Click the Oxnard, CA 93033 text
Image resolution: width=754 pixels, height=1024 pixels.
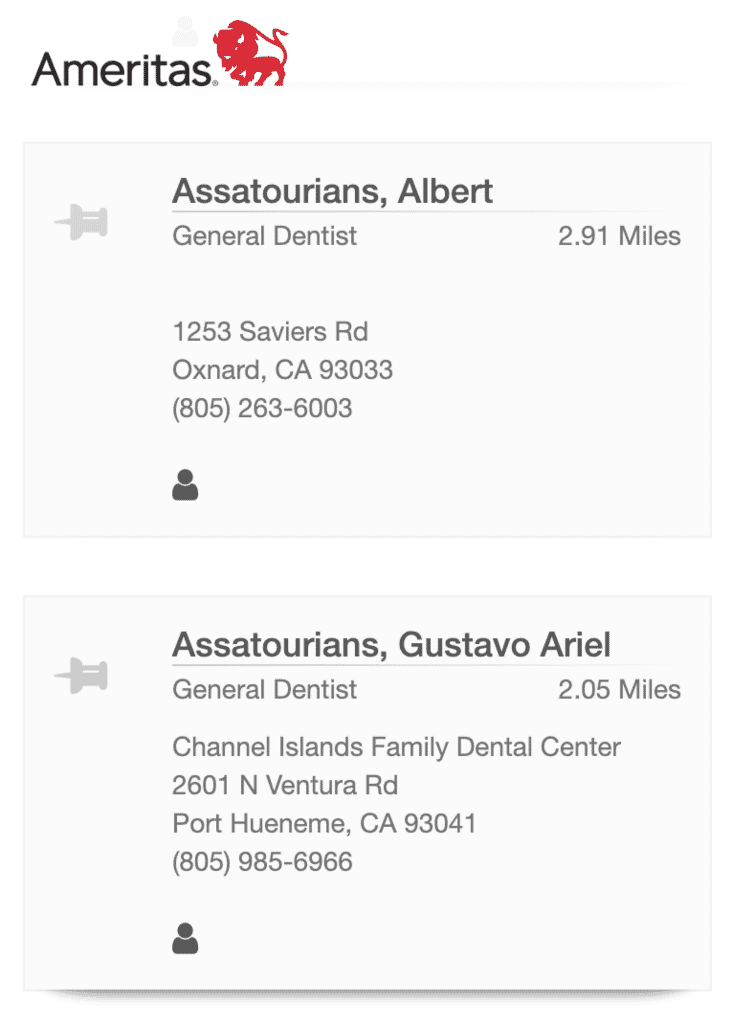pyautogui.click(x=283, y=370)
